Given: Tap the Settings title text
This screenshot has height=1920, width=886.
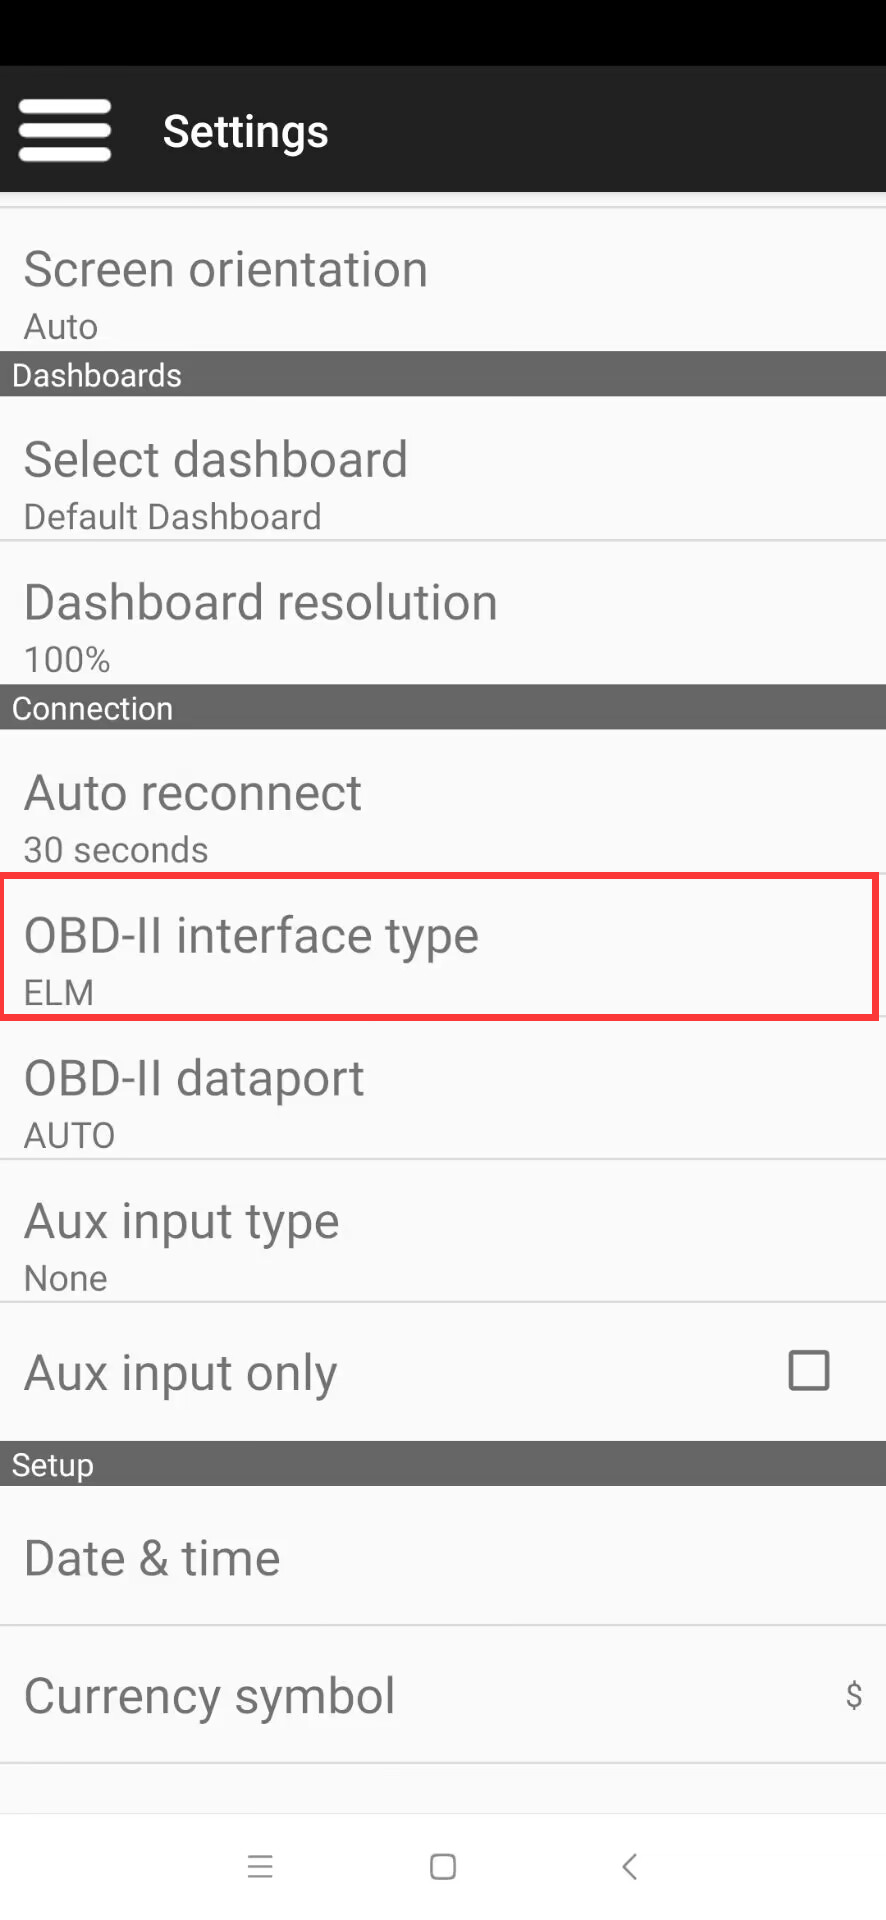Looking at the screenshot, I should [x=246, y=131].
